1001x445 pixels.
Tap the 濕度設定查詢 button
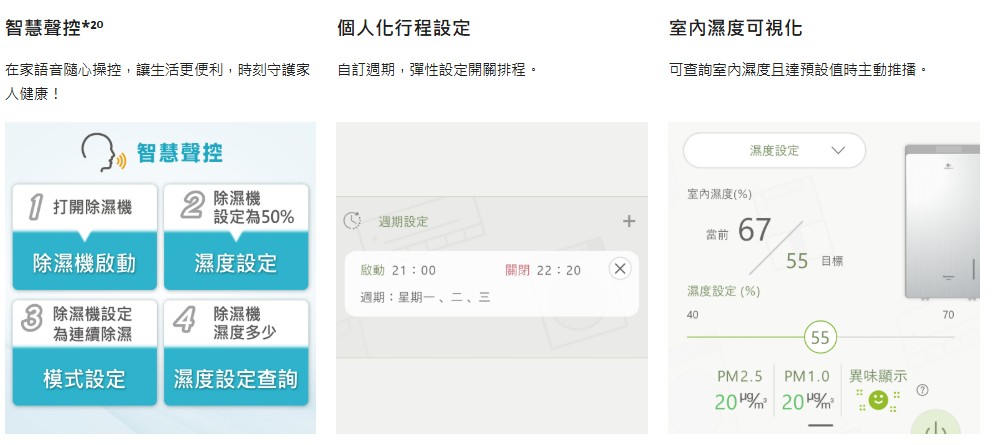pos(236,379)
